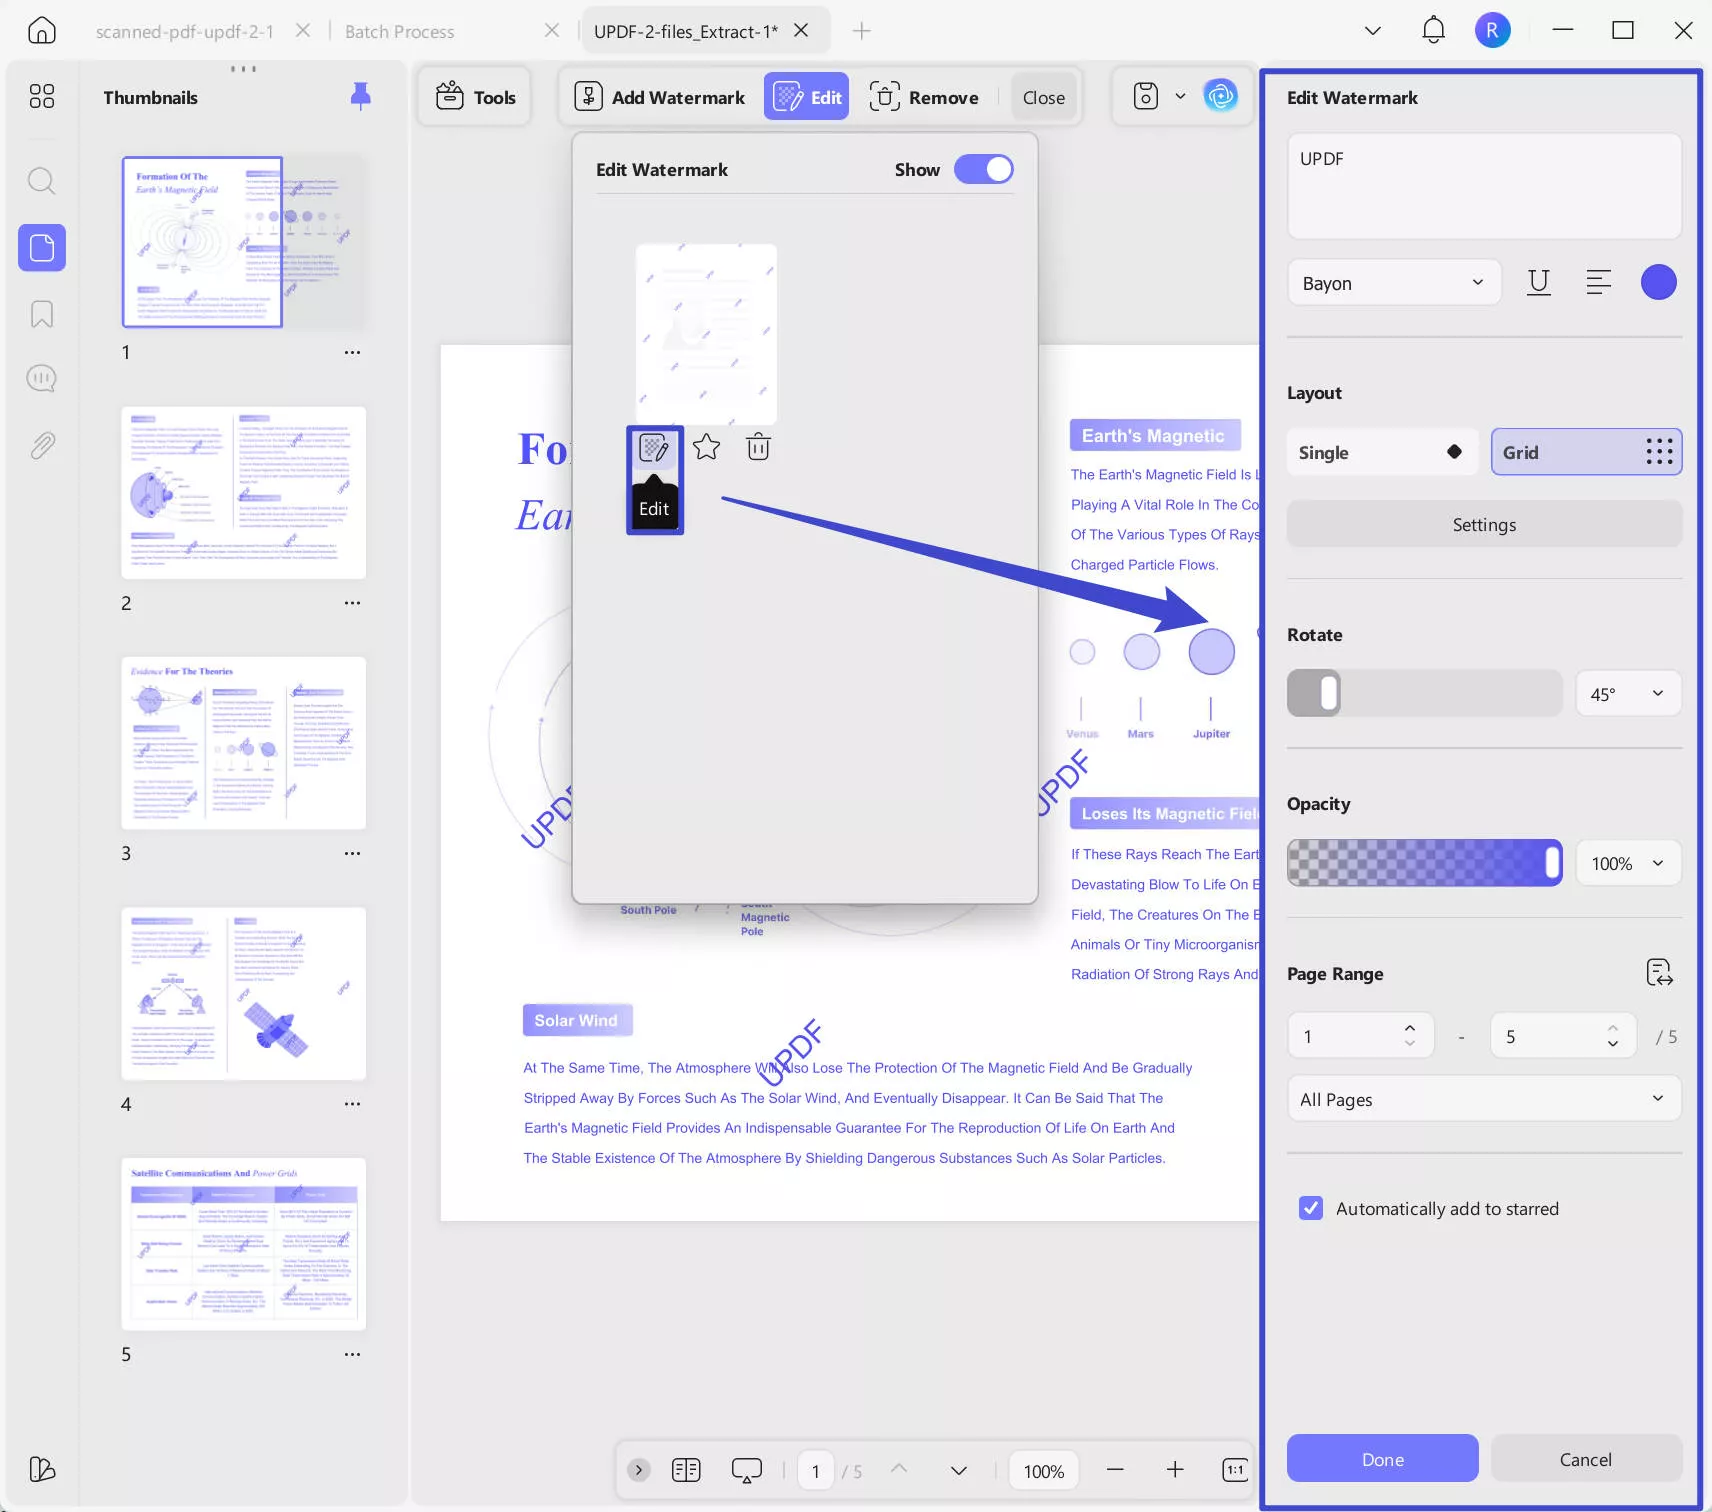Screen dimensions: 1712x1512
Task: Open the bookmarks panel
Action: tap(41, 314)
